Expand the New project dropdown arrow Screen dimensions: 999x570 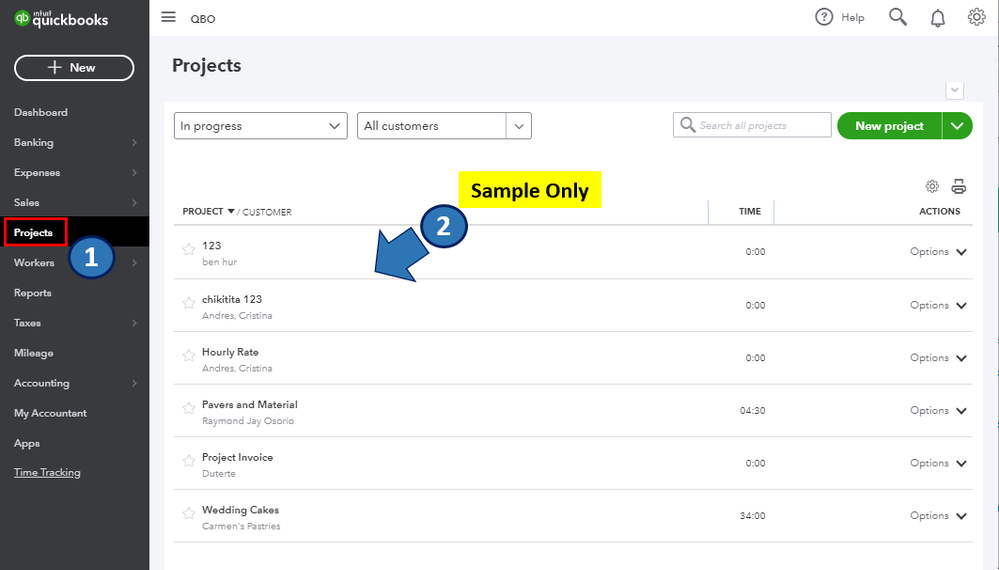coord(958,126)
